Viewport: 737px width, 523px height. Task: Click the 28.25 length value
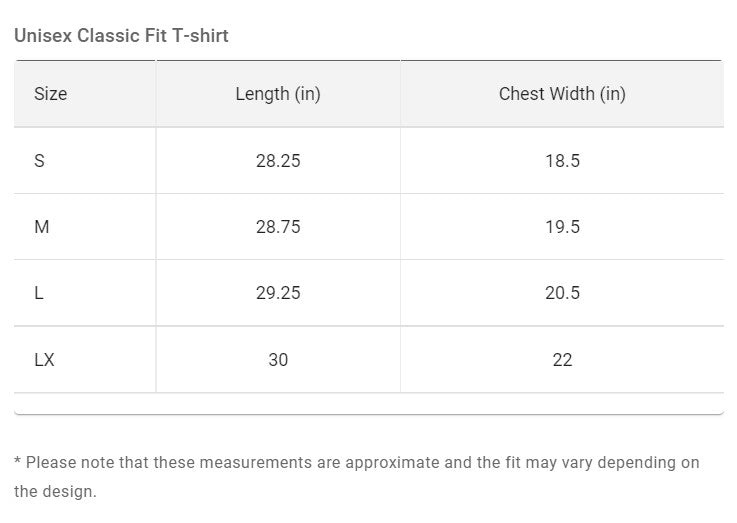278,160
